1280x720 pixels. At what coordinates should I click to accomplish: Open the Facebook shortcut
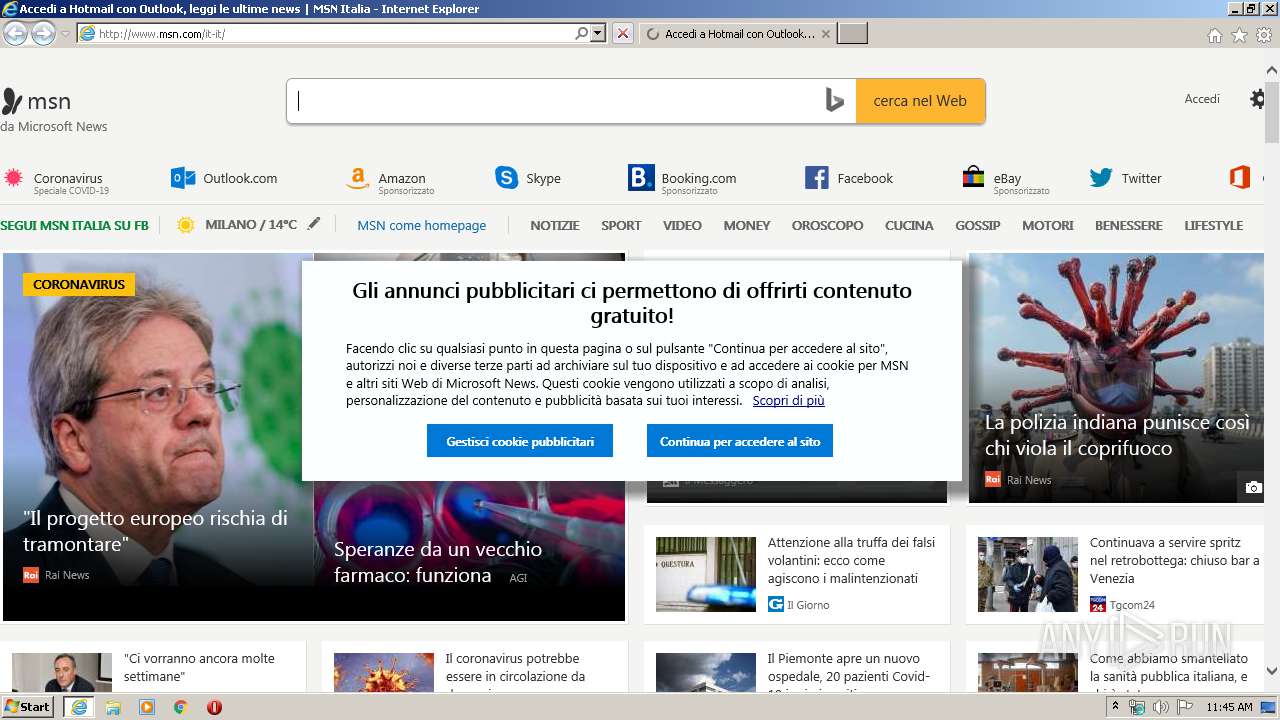point(849,178)
